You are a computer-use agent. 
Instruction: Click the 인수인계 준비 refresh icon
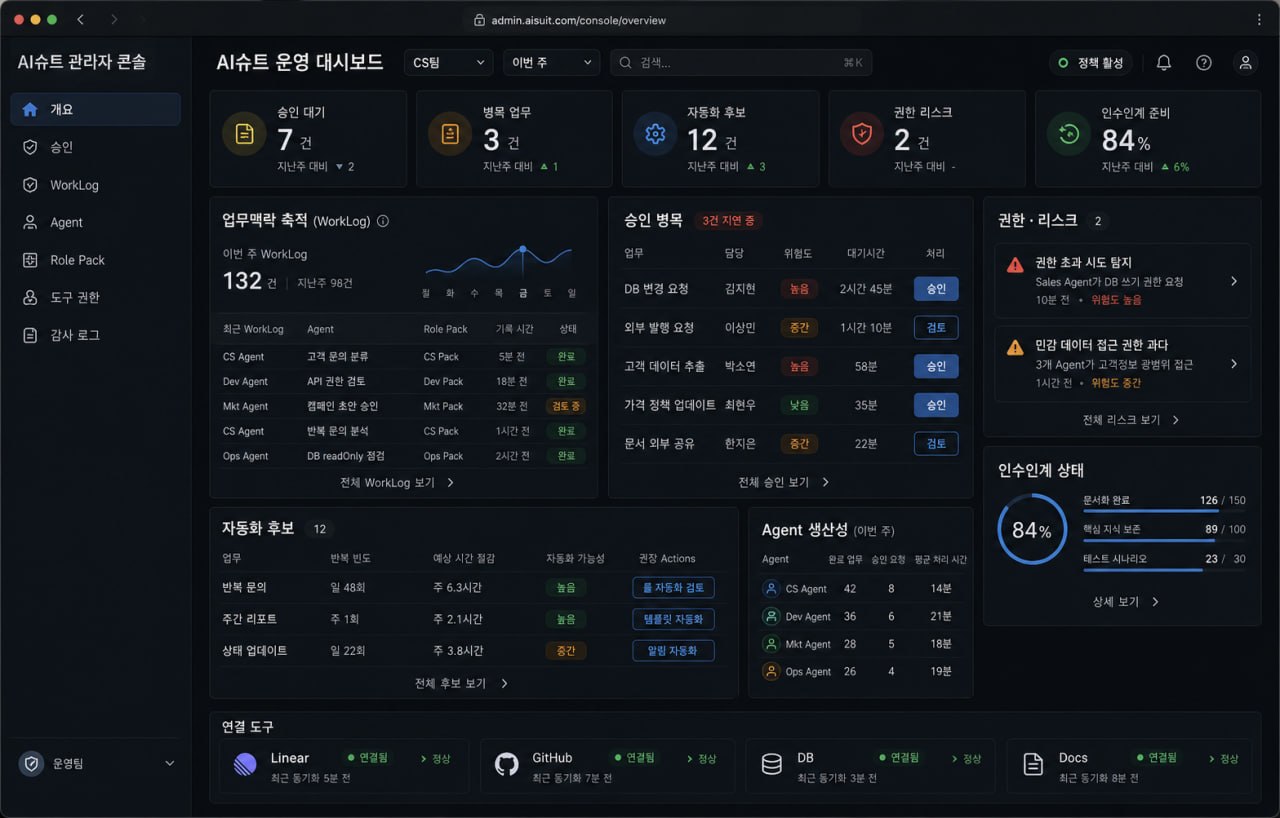pos(1068,134)
